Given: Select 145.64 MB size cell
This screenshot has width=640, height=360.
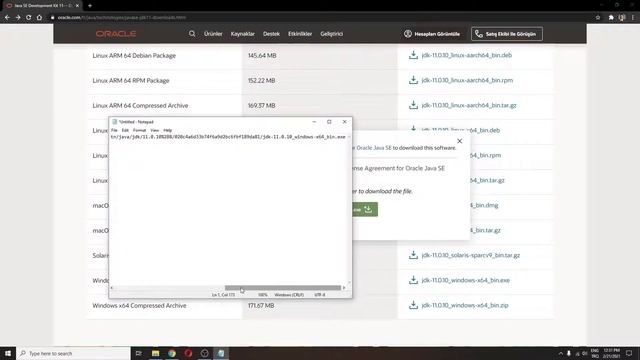Looking at the screenshot, I should pyautogui.click(x=262, y=56).
